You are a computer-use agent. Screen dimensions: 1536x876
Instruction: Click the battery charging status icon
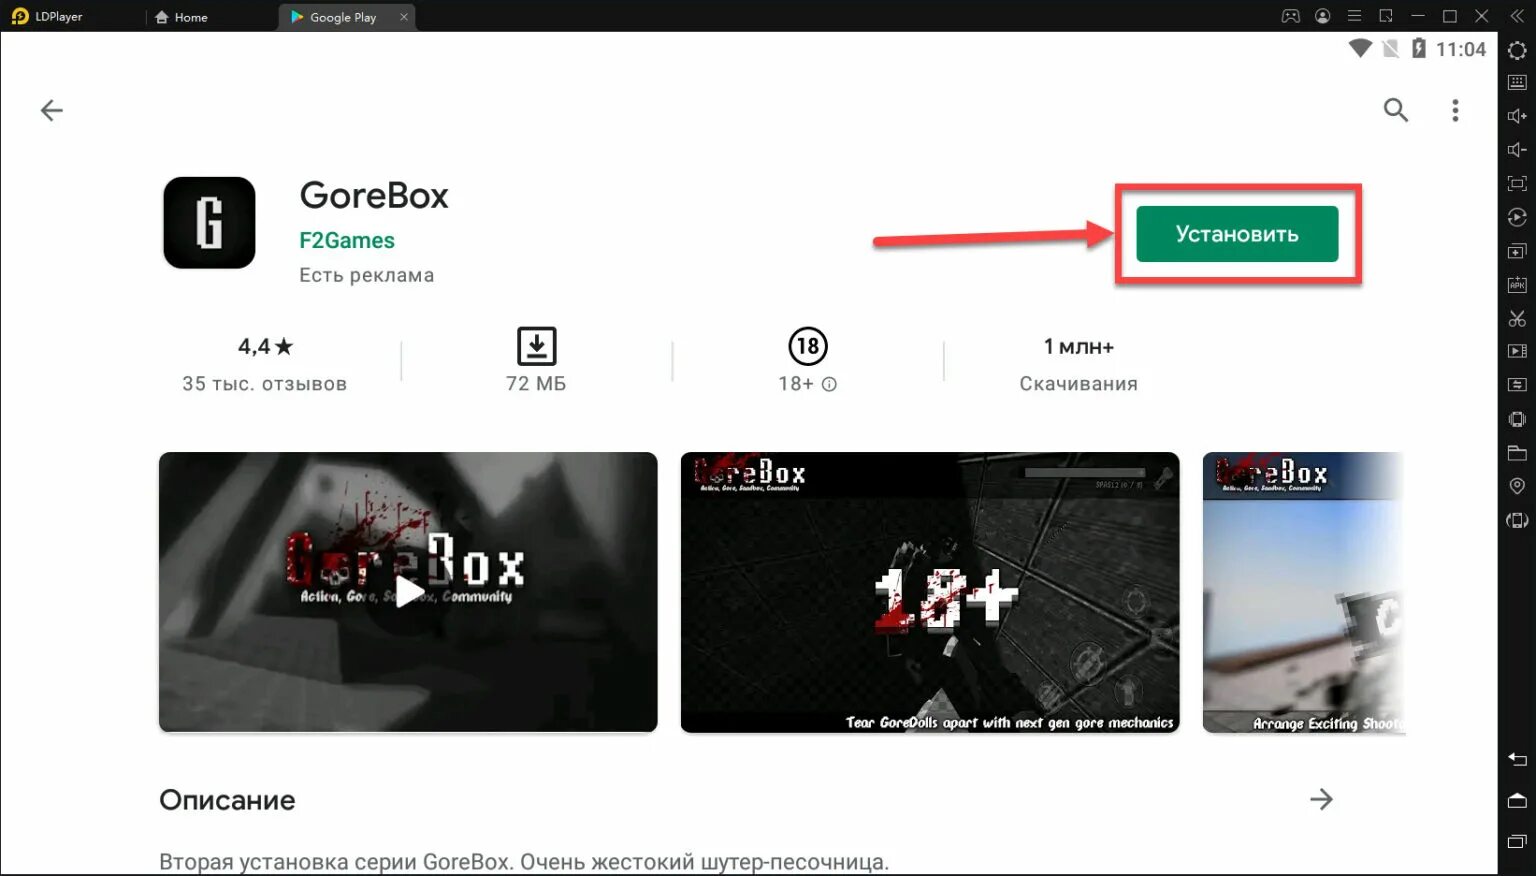tap(1418, 48)
